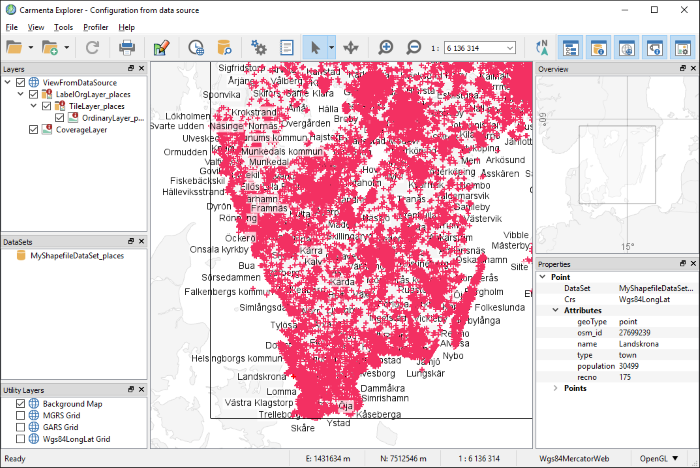Select MyShapefileDataSet_places in DataSets panel
Image resolution: width=700 pixels, height=468 pixels.
tap(76, 255)
